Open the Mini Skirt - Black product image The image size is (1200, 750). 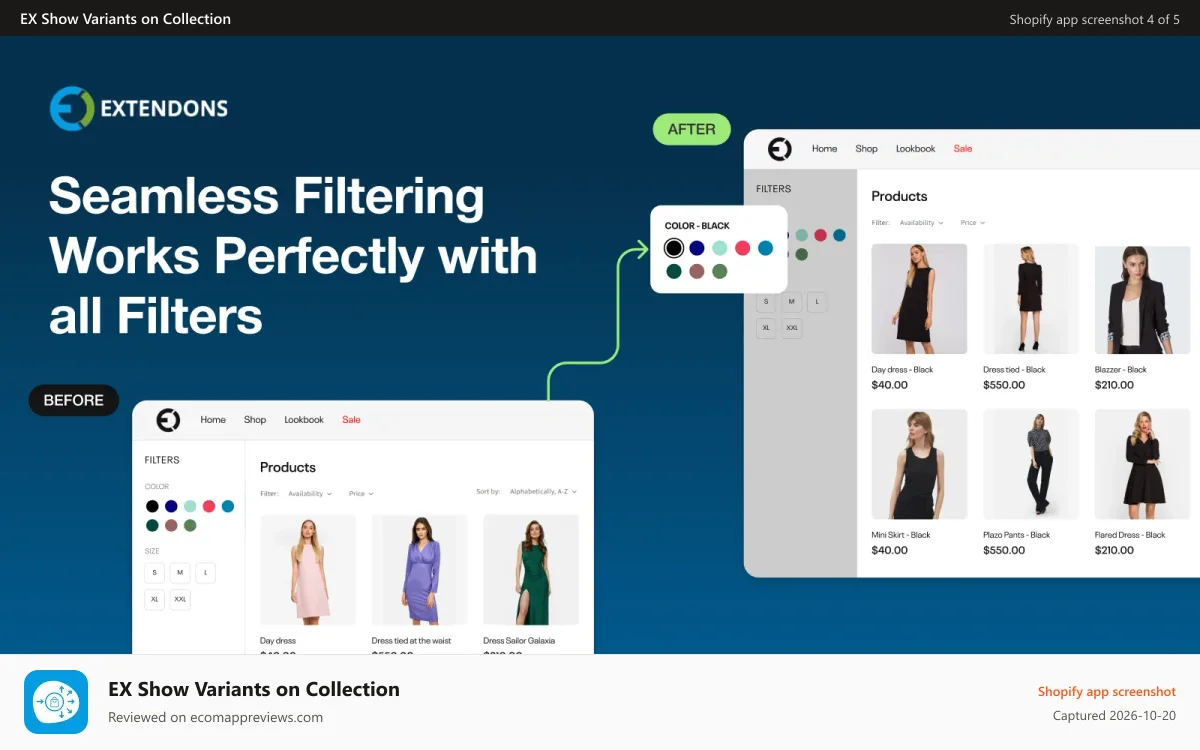click(919, 464)
